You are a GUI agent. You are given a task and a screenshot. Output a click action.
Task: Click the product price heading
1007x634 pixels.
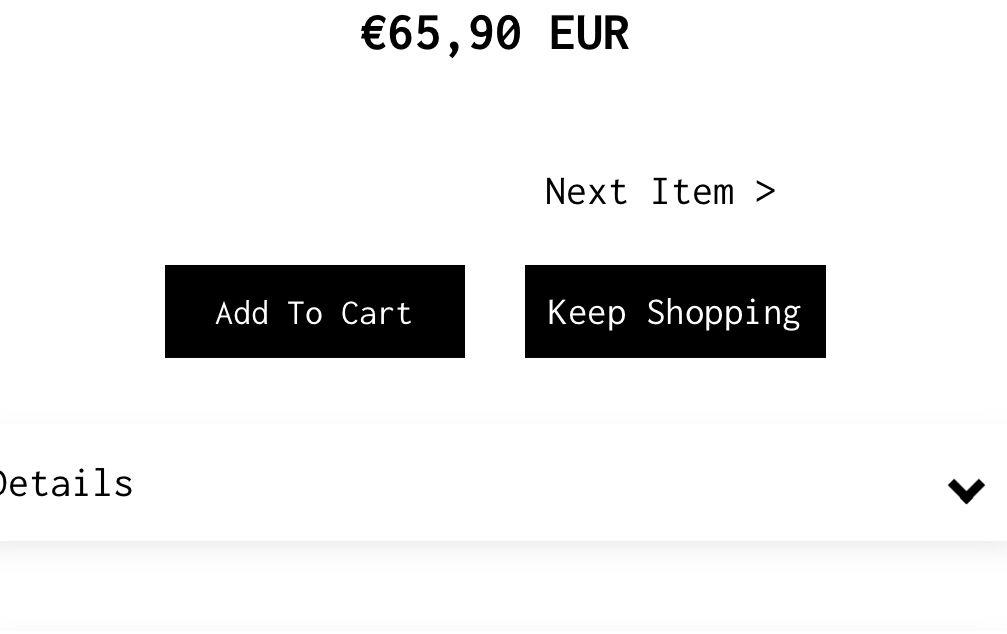494,34
